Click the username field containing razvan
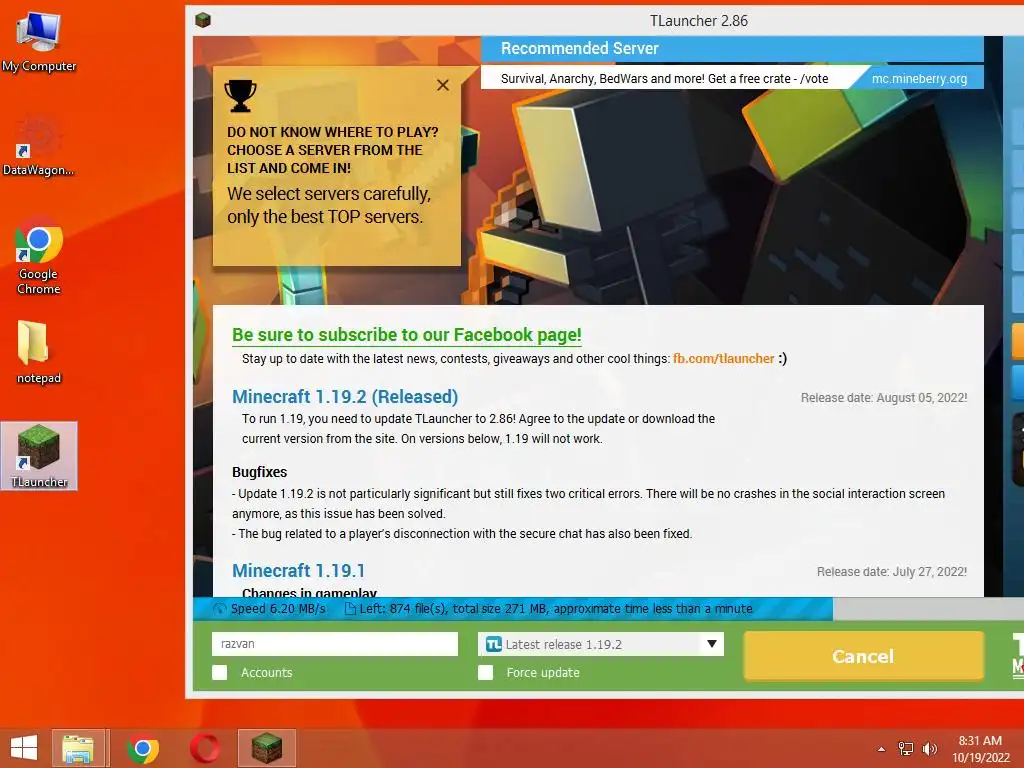 pos(335,644)
